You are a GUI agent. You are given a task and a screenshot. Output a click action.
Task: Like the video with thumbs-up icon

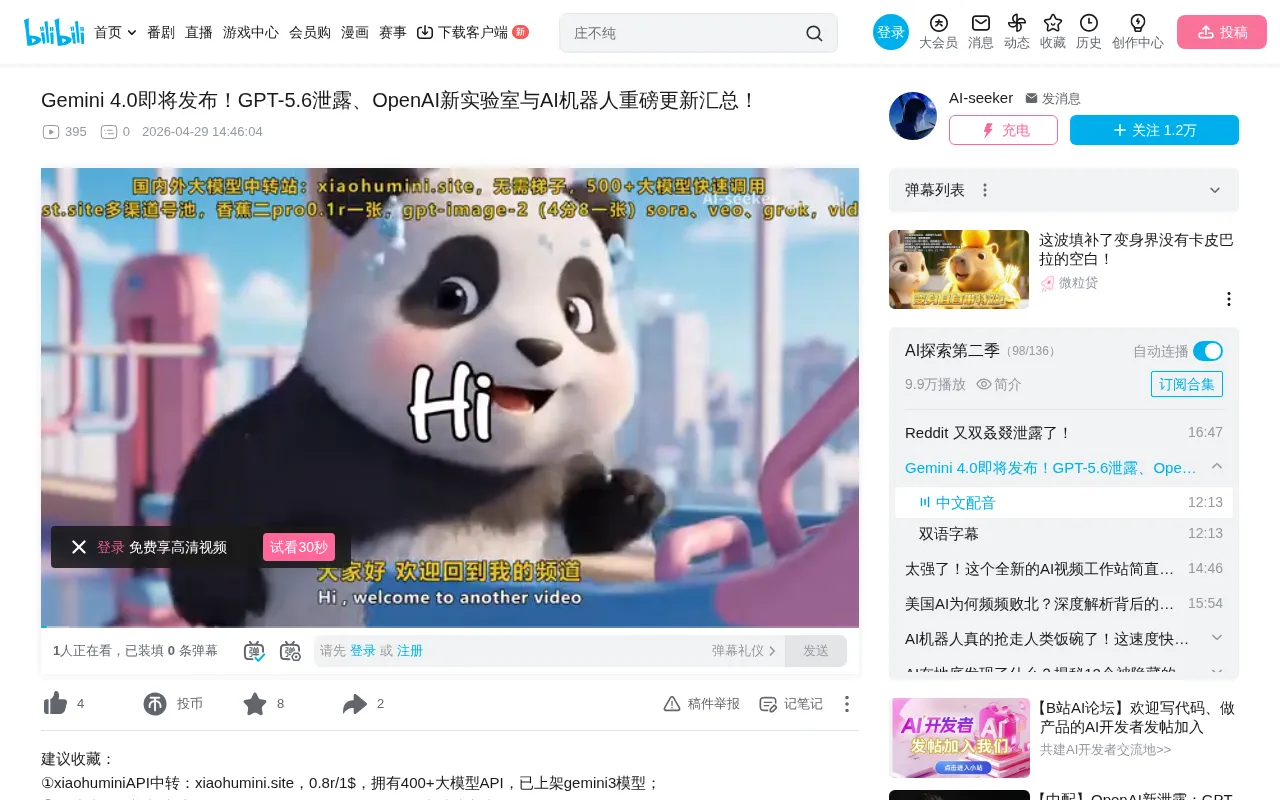[x=56, y=704]
